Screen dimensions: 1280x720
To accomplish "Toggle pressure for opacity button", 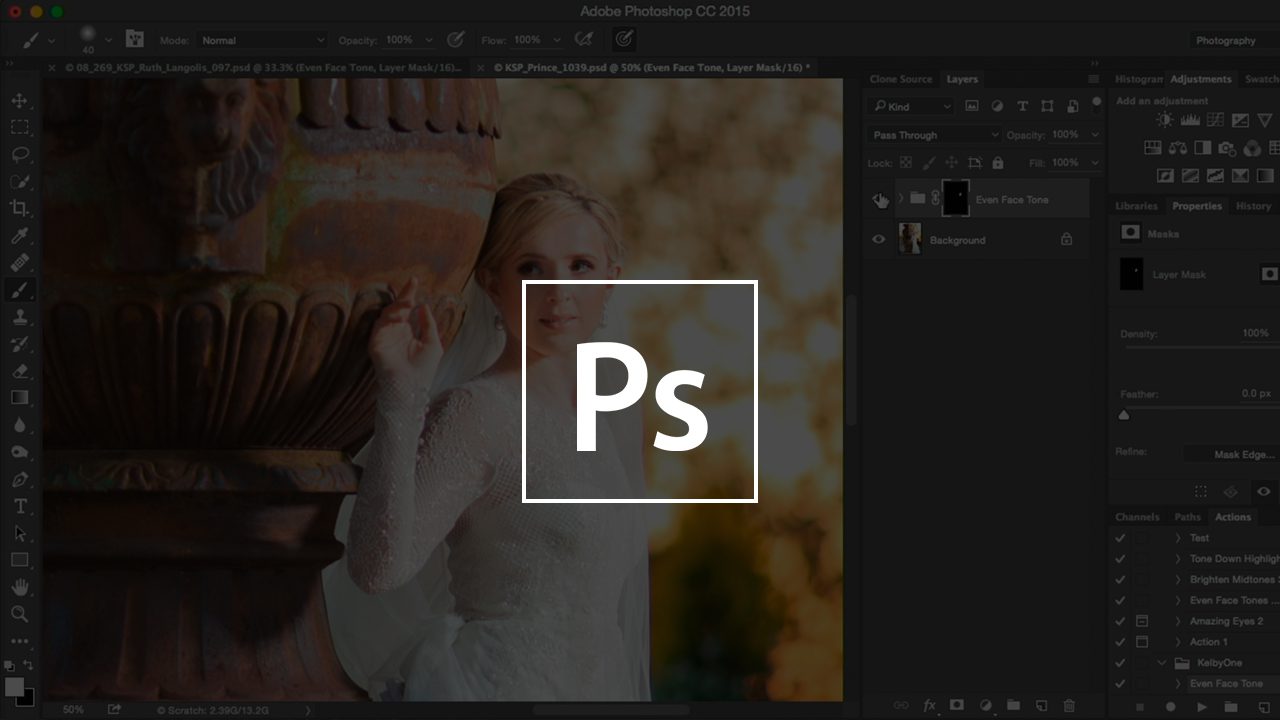I will click(456, 40).
